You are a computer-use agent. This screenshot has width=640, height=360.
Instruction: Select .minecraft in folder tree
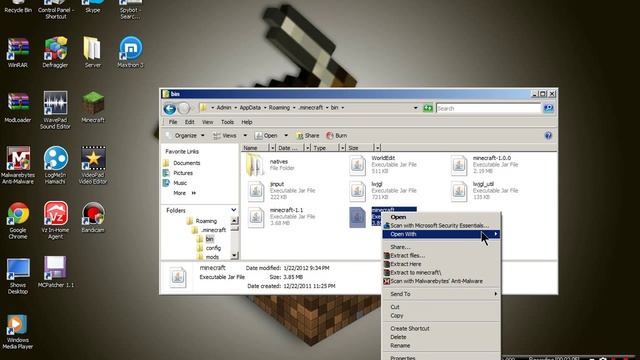coord(209,230)
